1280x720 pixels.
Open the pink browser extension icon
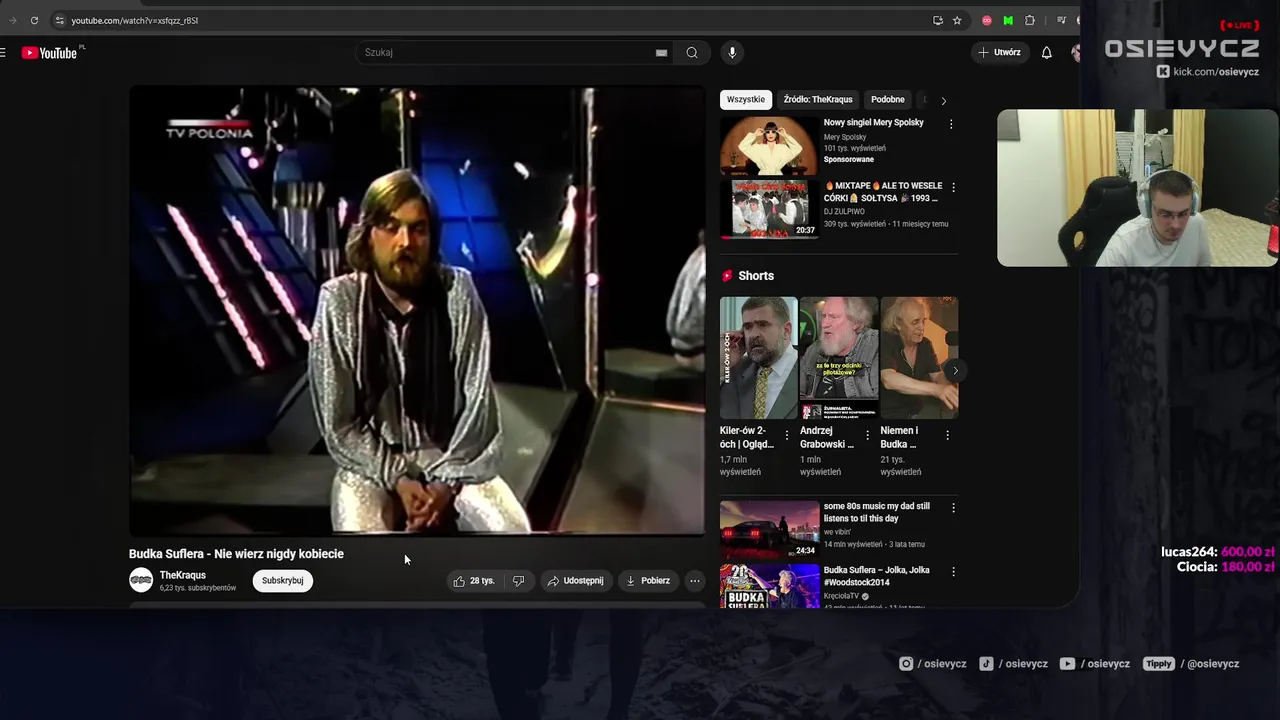[987, 20]
